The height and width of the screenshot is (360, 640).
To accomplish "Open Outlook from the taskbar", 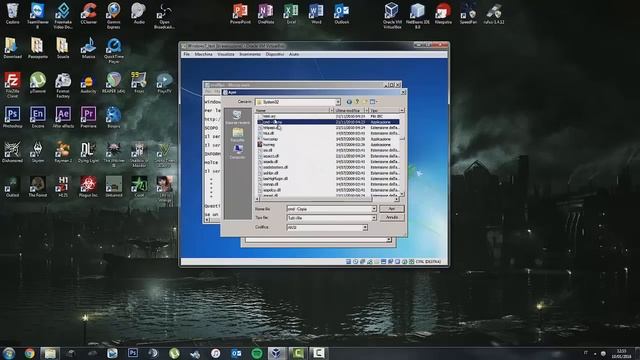I will [236, 353].
